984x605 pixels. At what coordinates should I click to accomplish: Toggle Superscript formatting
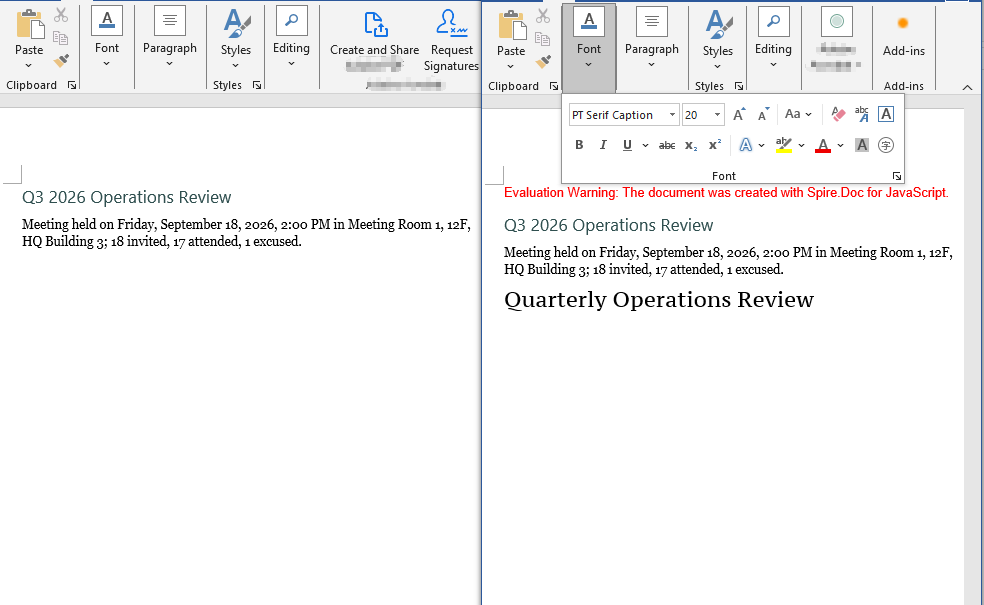(x=715, y=145)
